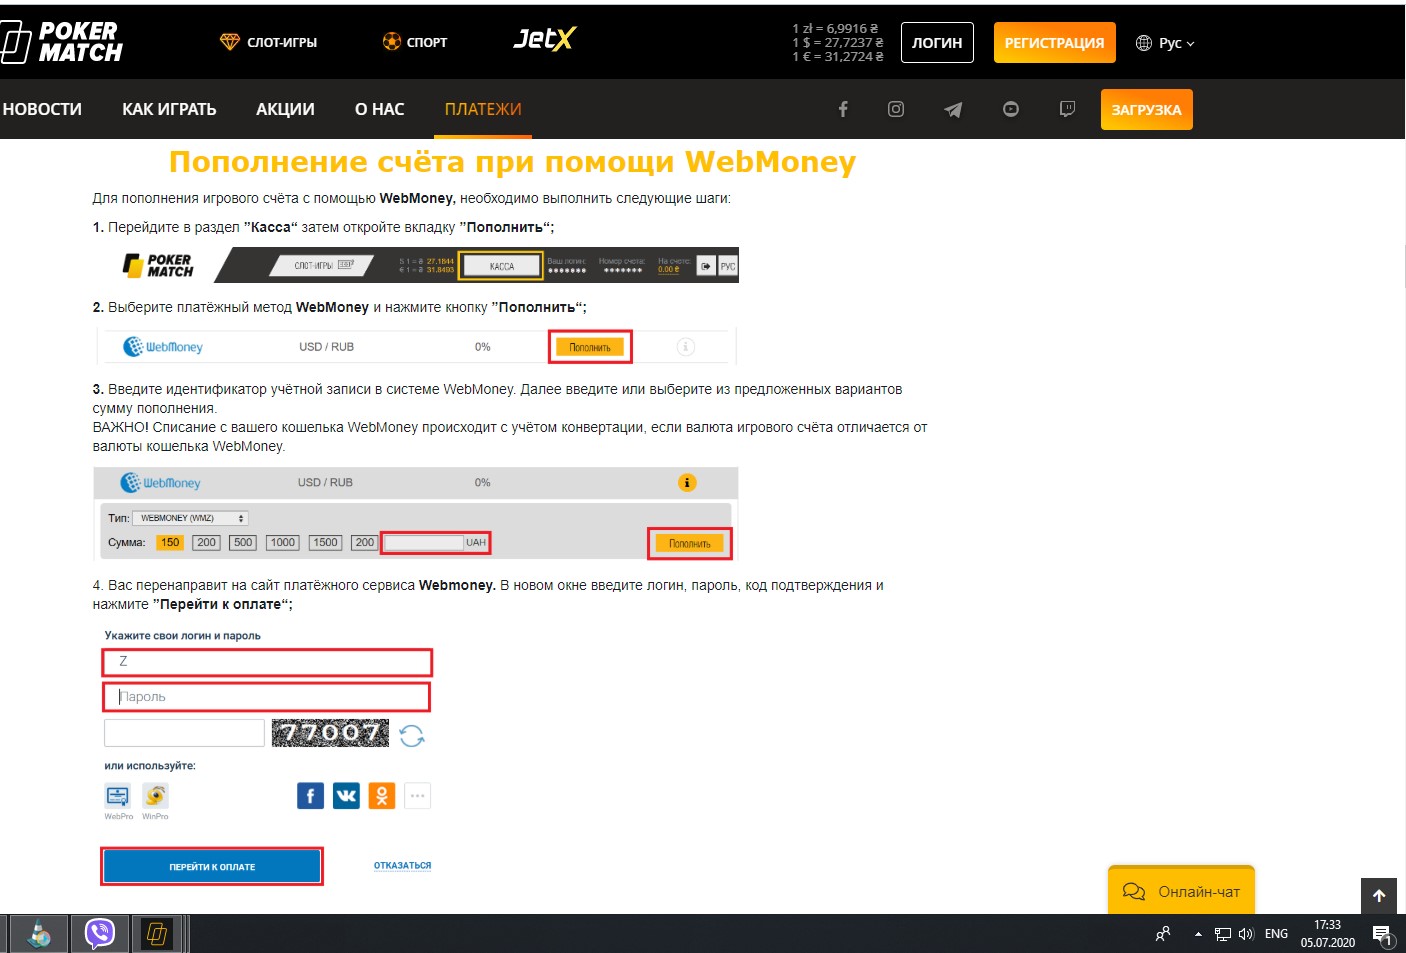Click the captcha code input field
The height and width of the screenshot is (953, 1406).
[x=184, y=733]
